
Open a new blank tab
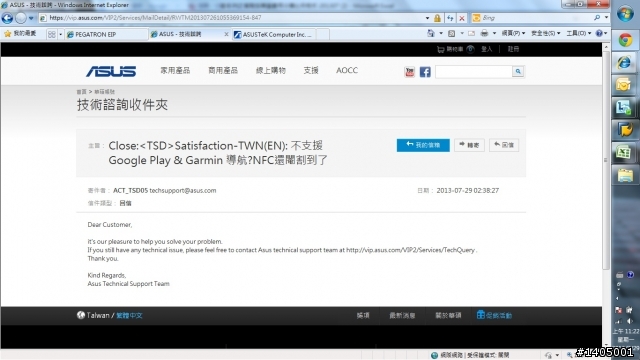tap(322, 35)
